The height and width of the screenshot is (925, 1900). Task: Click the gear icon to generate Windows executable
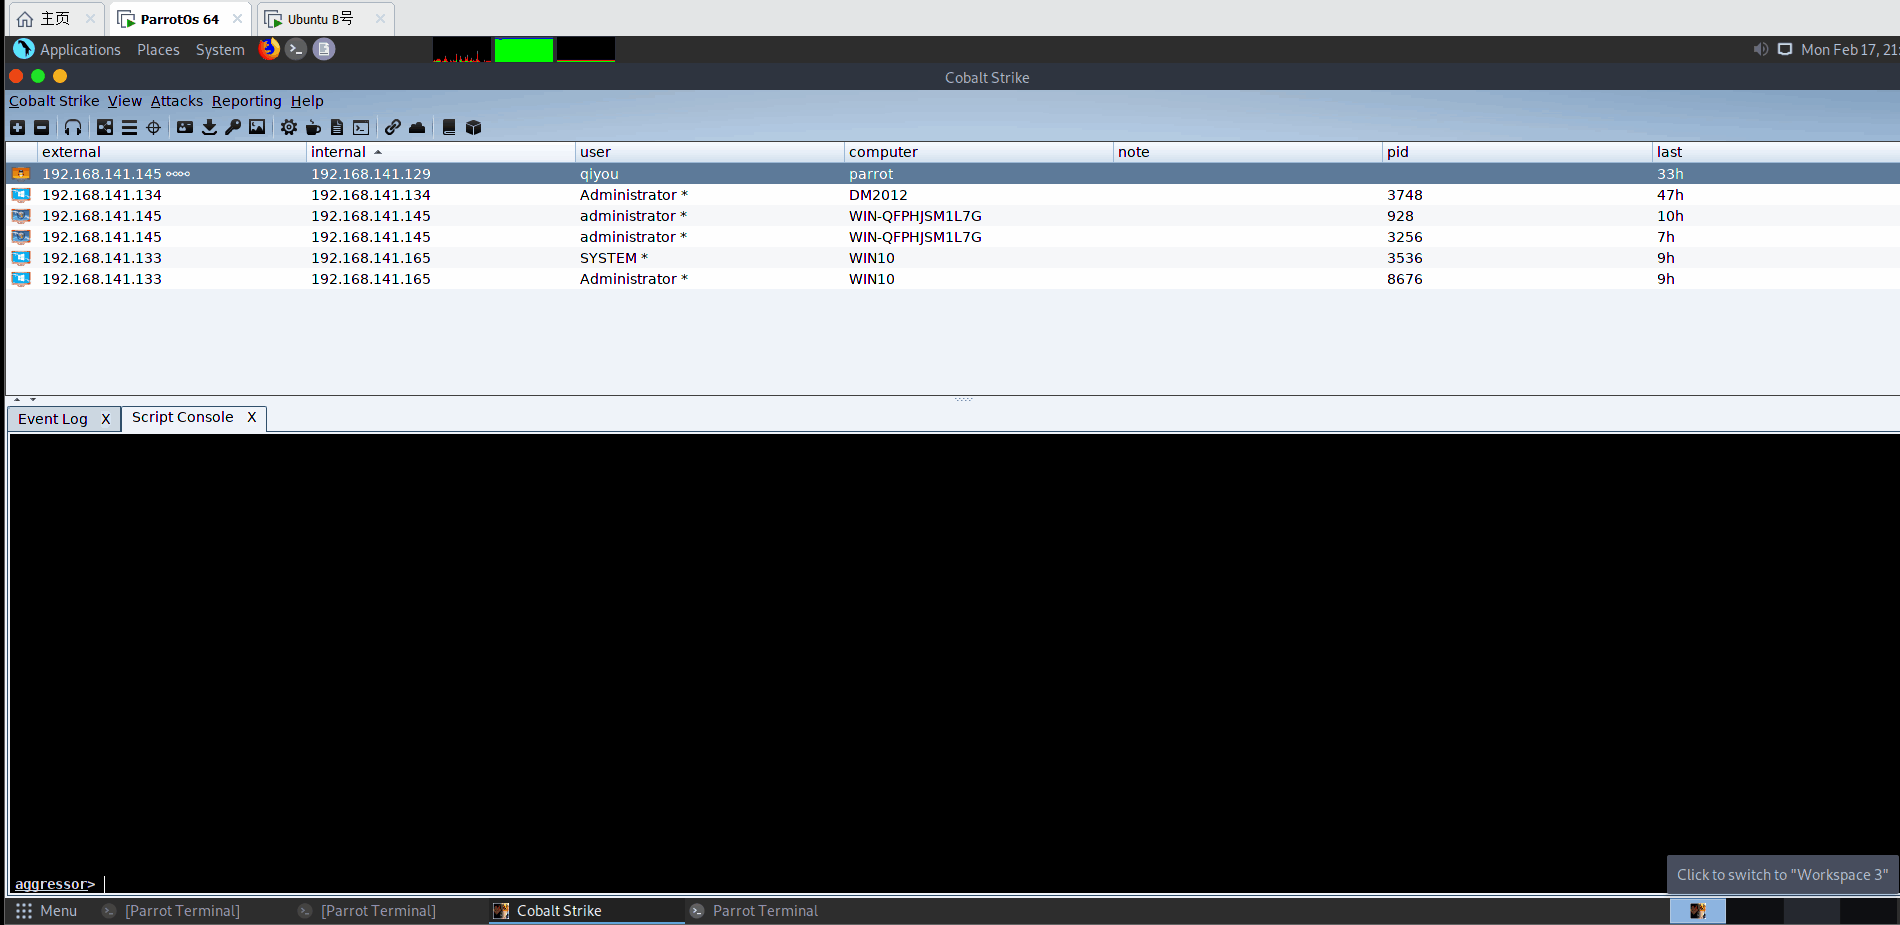[289, 127]
